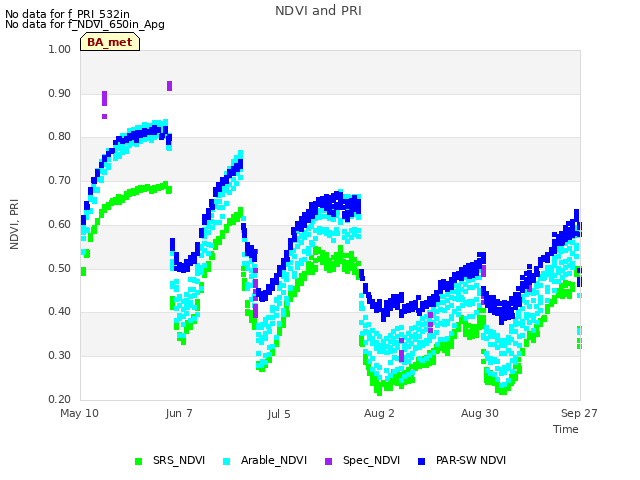
Task: Select the Spec_NDVI legend text
Action: coord(371,460)
